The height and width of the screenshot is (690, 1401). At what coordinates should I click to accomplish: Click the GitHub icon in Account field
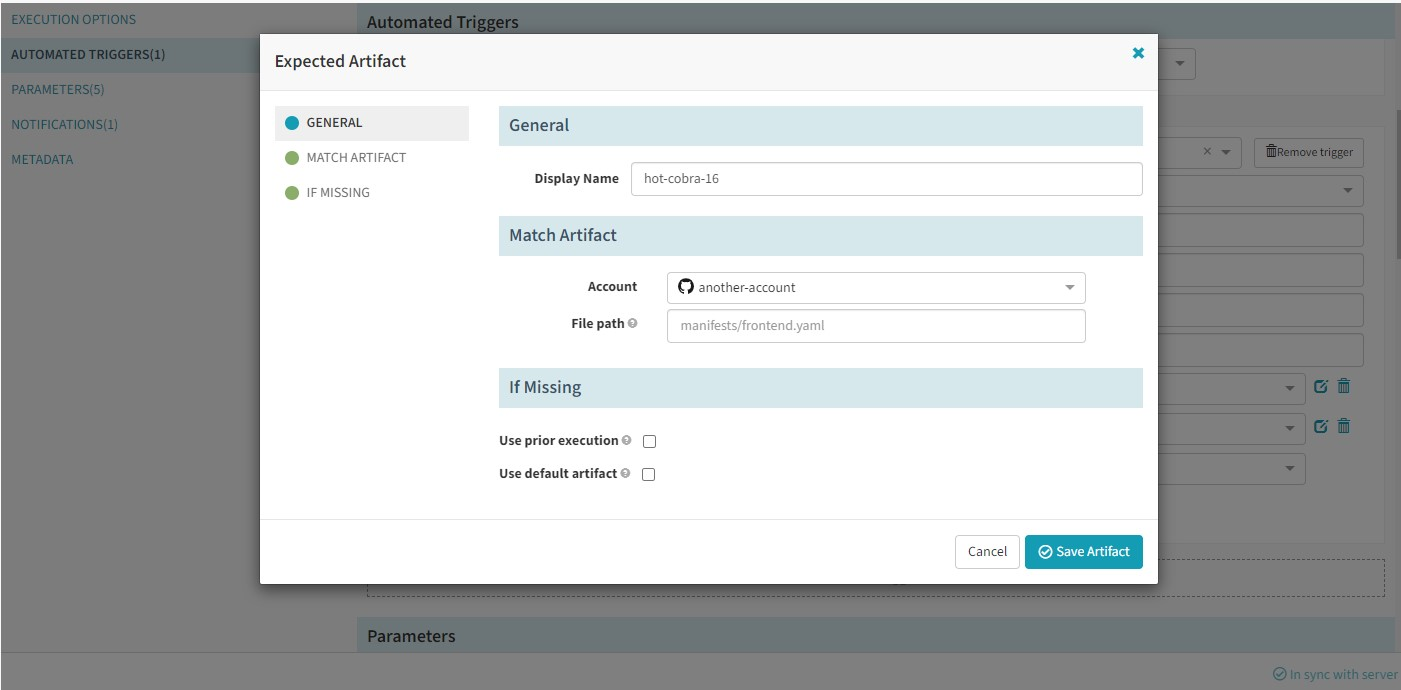[685, 287]
